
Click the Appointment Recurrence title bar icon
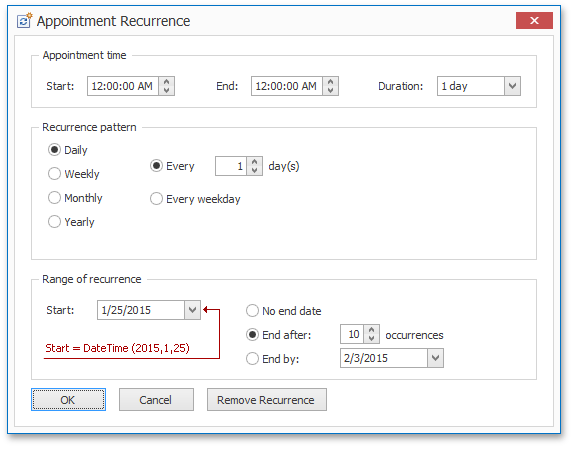tap(25, 20)
